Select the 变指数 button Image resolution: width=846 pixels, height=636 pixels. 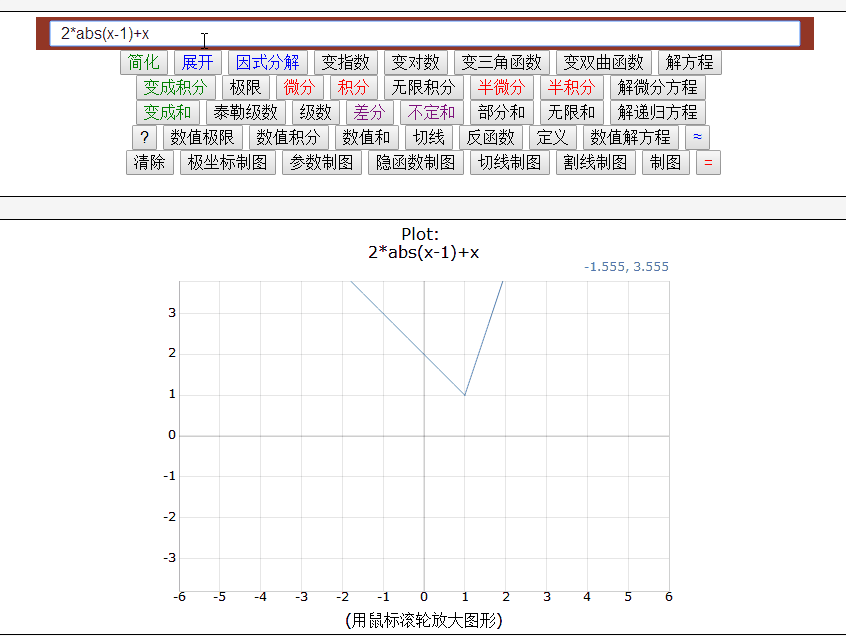[345, 63]
